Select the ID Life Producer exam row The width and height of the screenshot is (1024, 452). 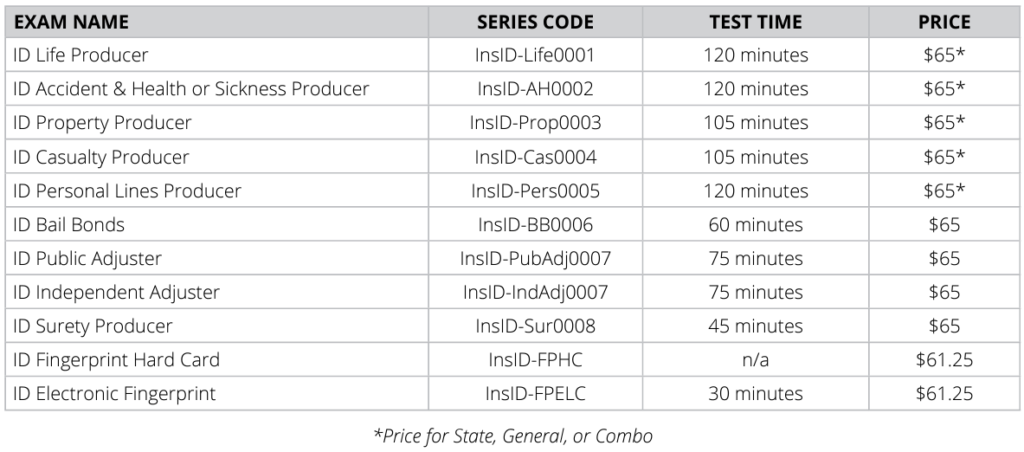click(x=81, y=55)
